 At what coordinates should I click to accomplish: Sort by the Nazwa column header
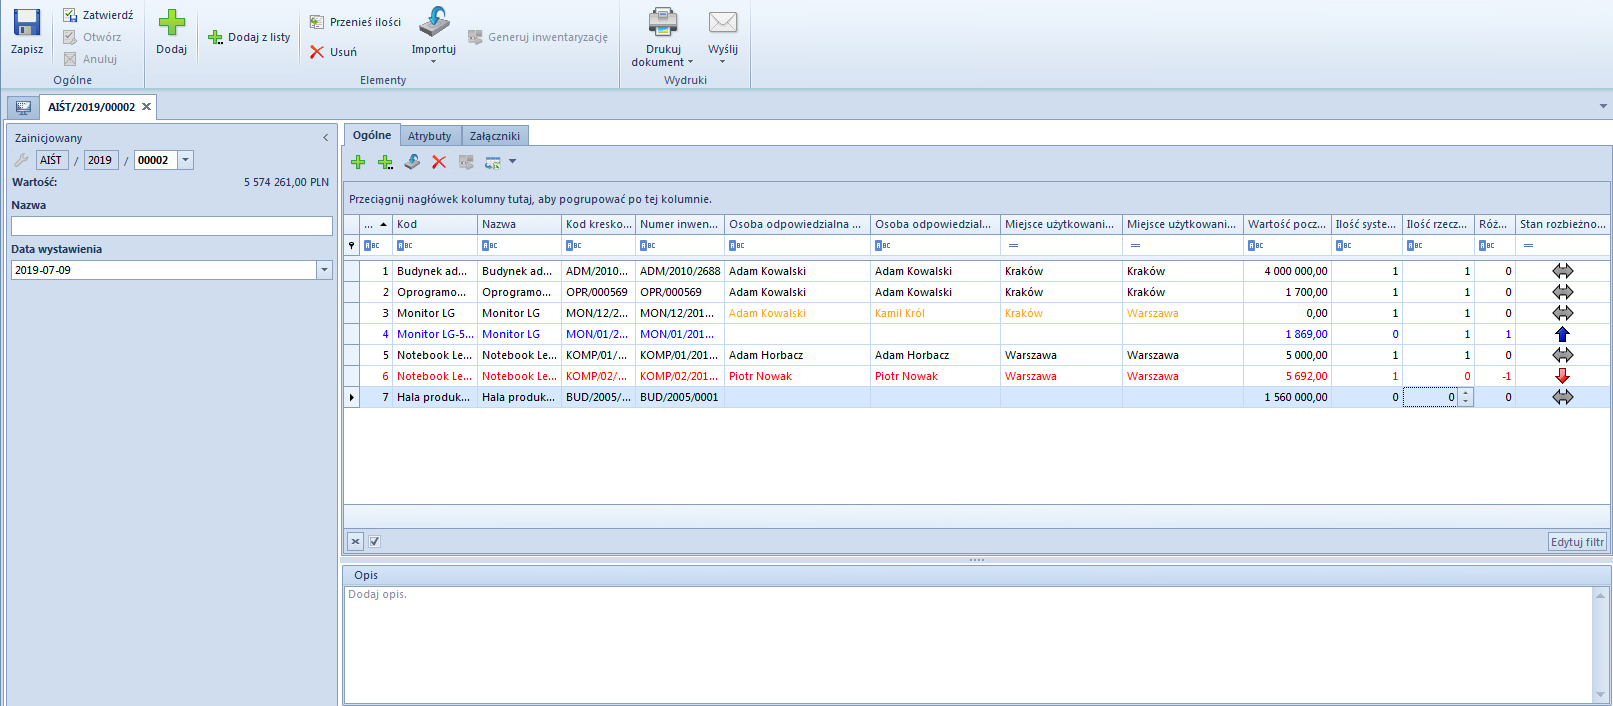519,224
